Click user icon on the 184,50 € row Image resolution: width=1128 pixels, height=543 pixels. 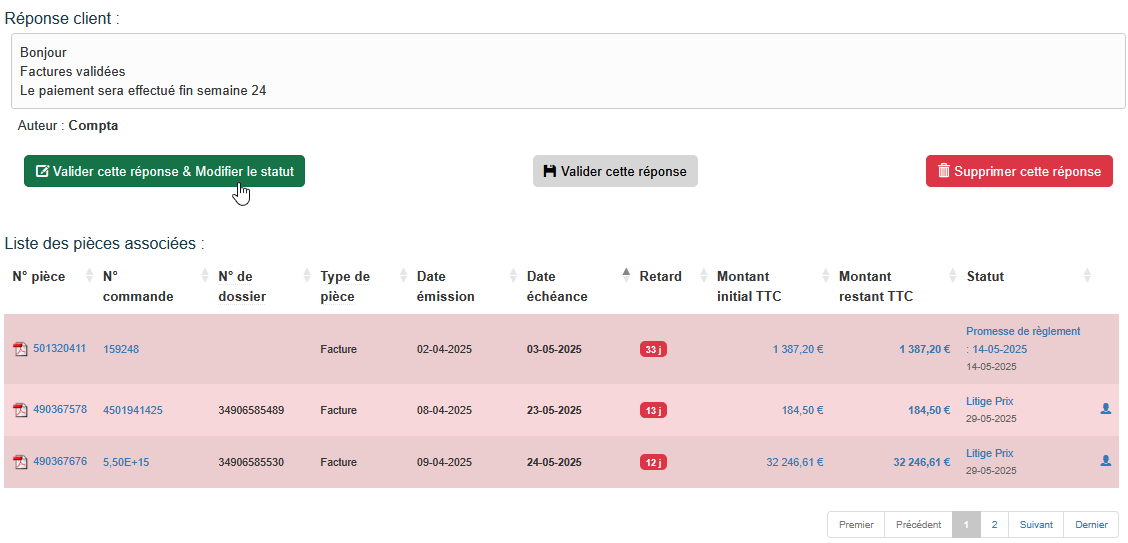pyautogui.click(x=1105, y=409)
